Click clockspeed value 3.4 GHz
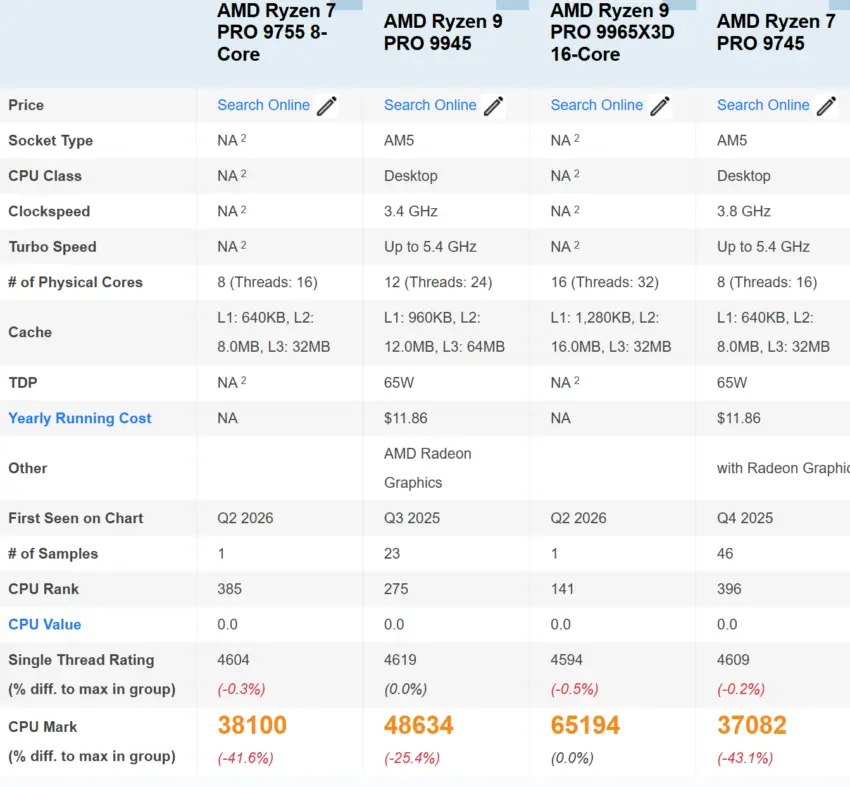Screen dimensions: 850x787 410,211
